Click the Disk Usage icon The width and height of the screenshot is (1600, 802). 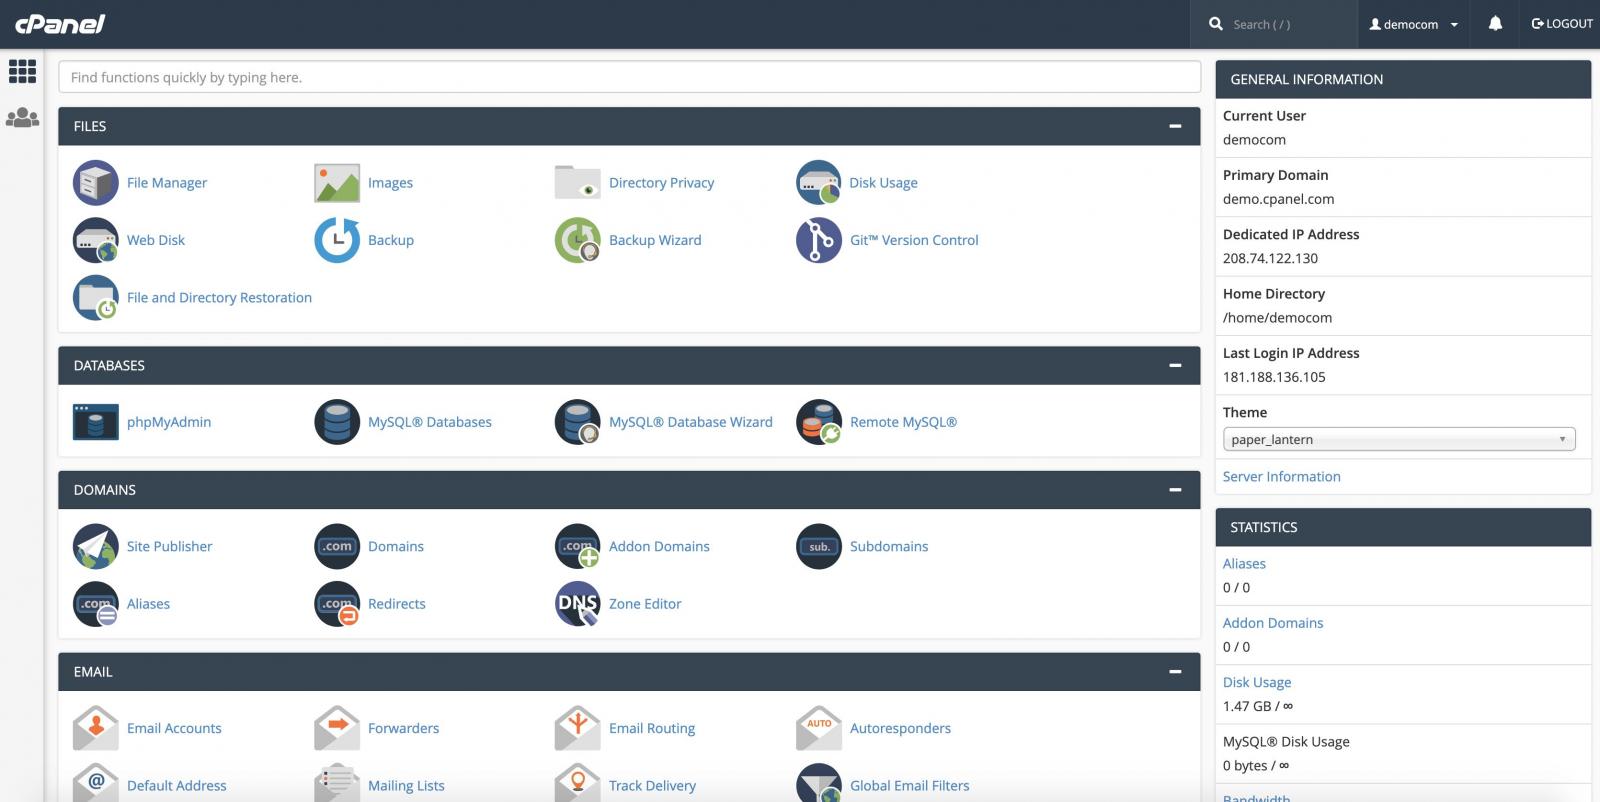click(x=819, y=183)
